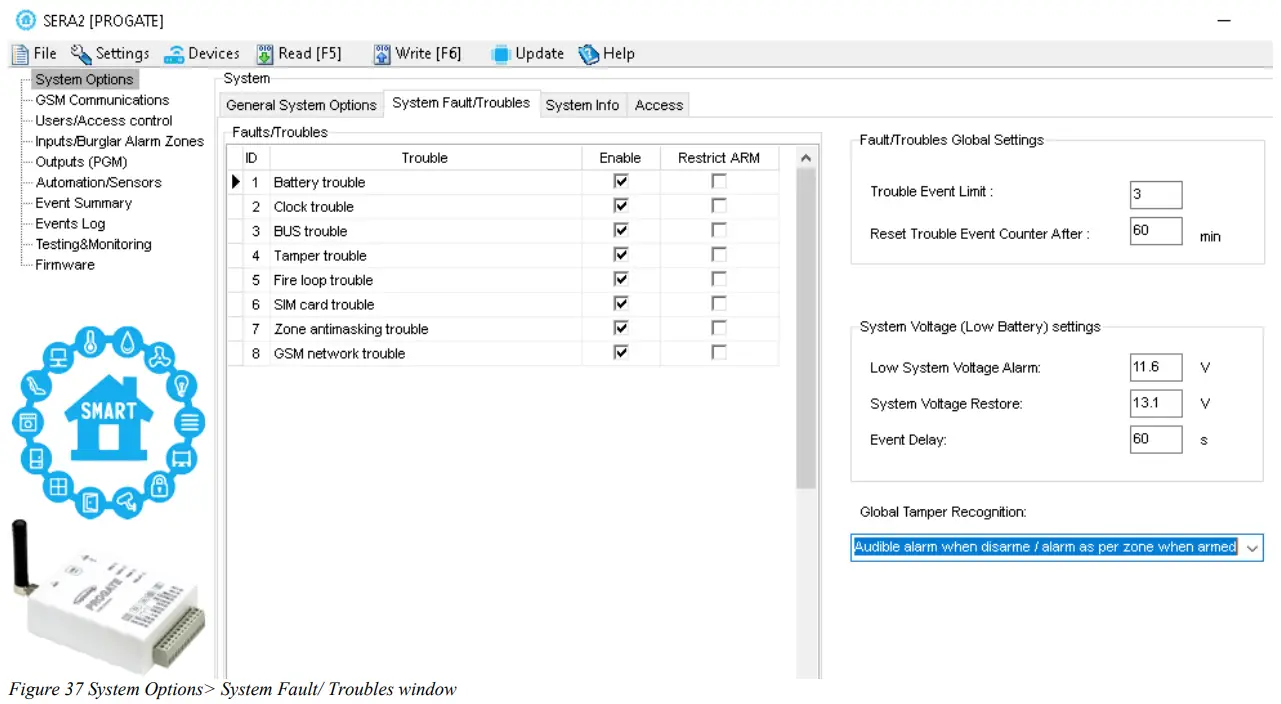1281x704 pixels.
Task: Open the Access tab
Action: click(x=658, y=104)
